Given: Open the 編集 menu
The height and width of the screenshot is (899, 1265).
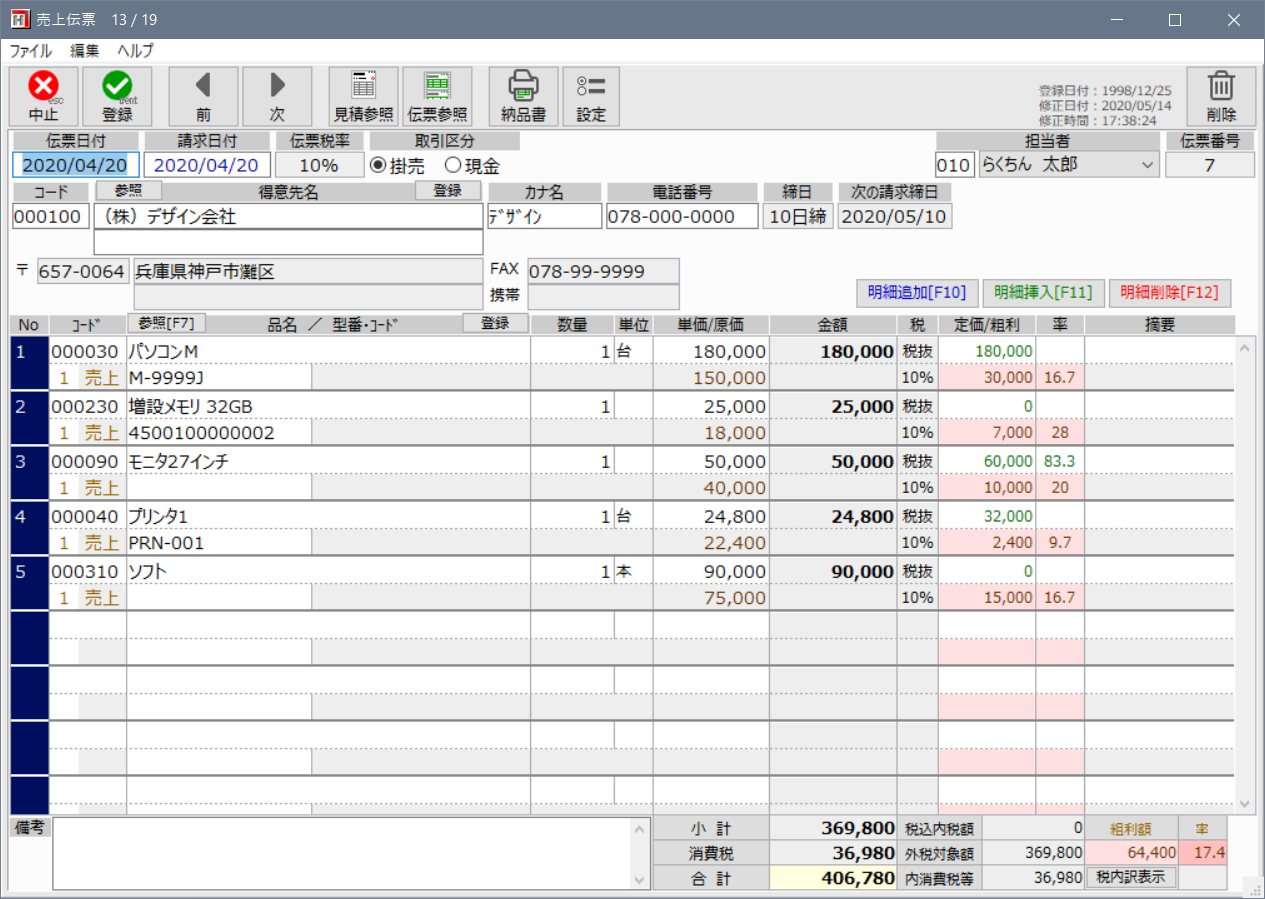Looking at the screenshot, I should pyautogui.click(x=85, y=51).
